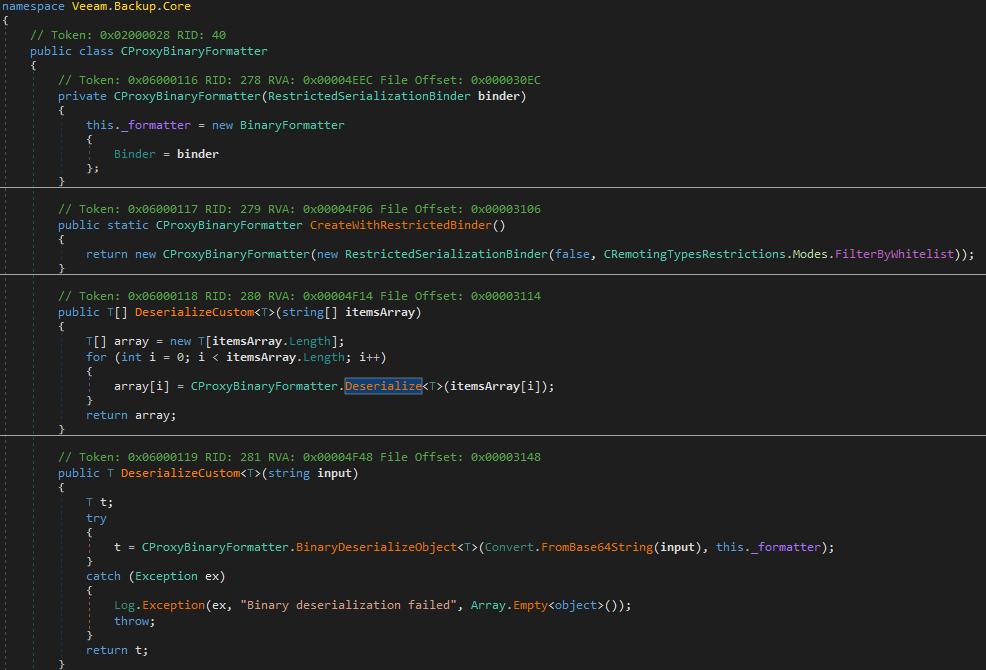Click BinaryFormatter in the new expression

coord(292,125)
